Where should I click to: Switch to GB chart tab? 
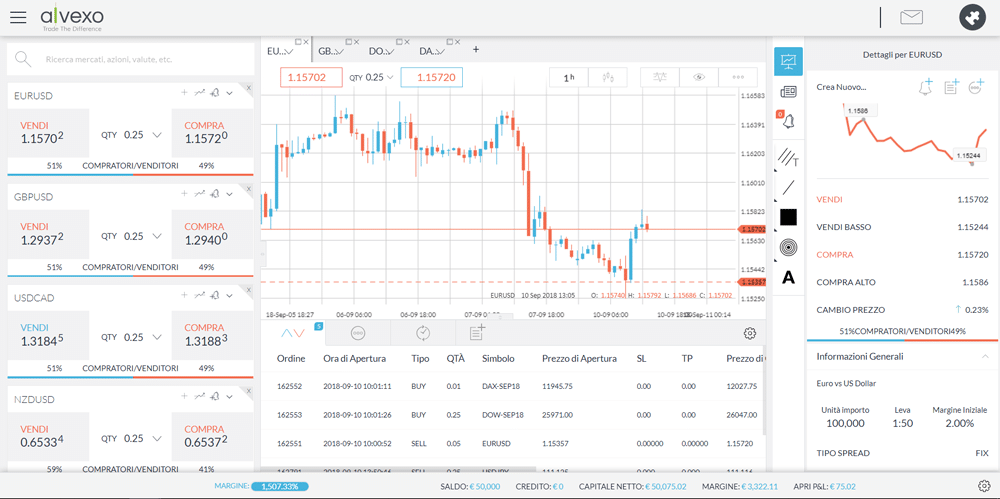331,50
